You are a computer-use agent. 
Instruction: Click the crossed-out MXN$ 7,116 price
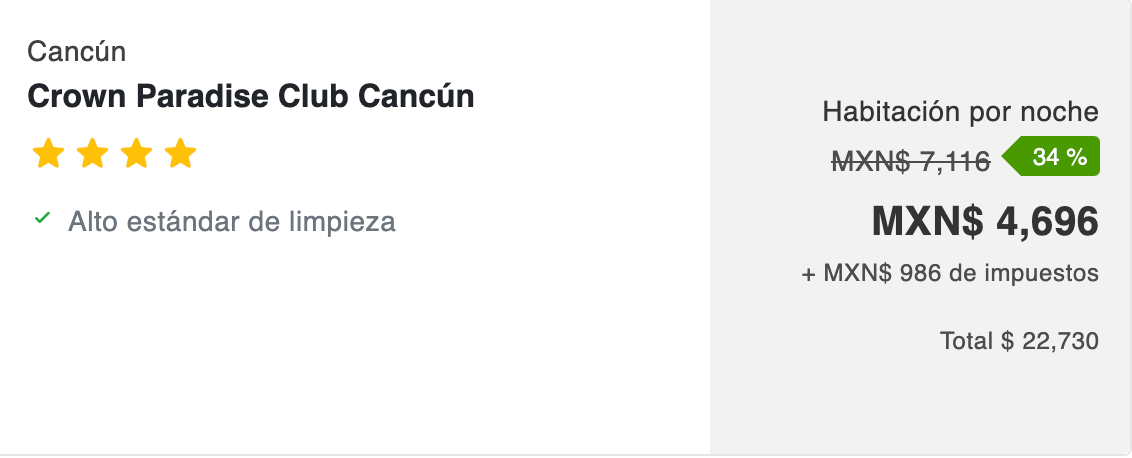(x=911, y=160)
